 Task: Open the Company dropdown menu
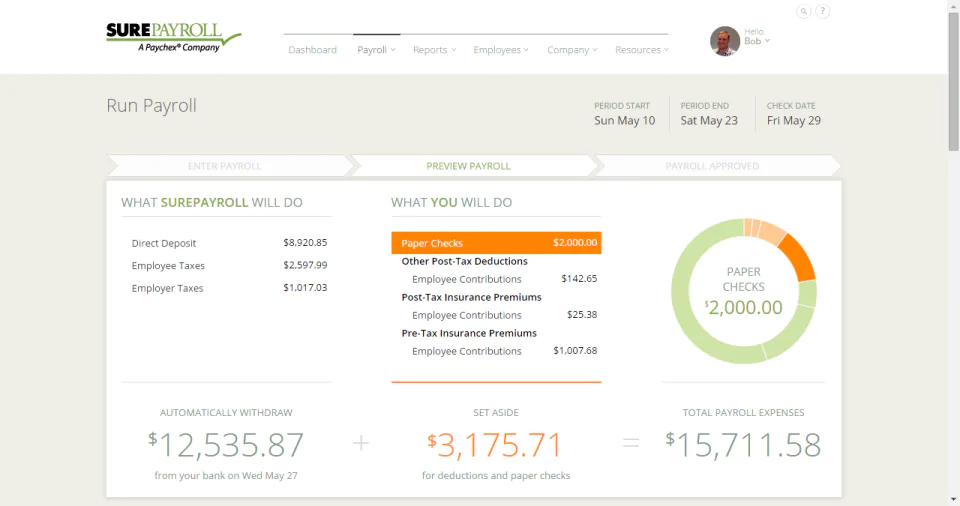click(x=572, y=50)
